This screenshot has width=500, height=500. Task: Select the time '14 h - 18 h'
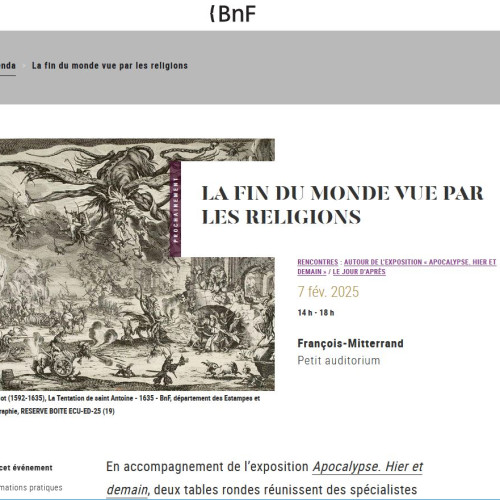coord(316,313)
